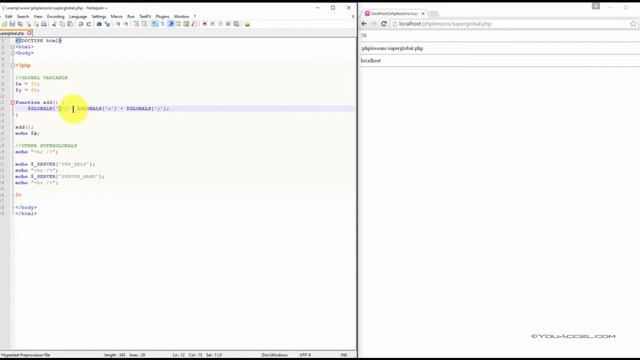
Task: Toggle synchronized horizontal scrolling
Action: [x=144, y=24]
